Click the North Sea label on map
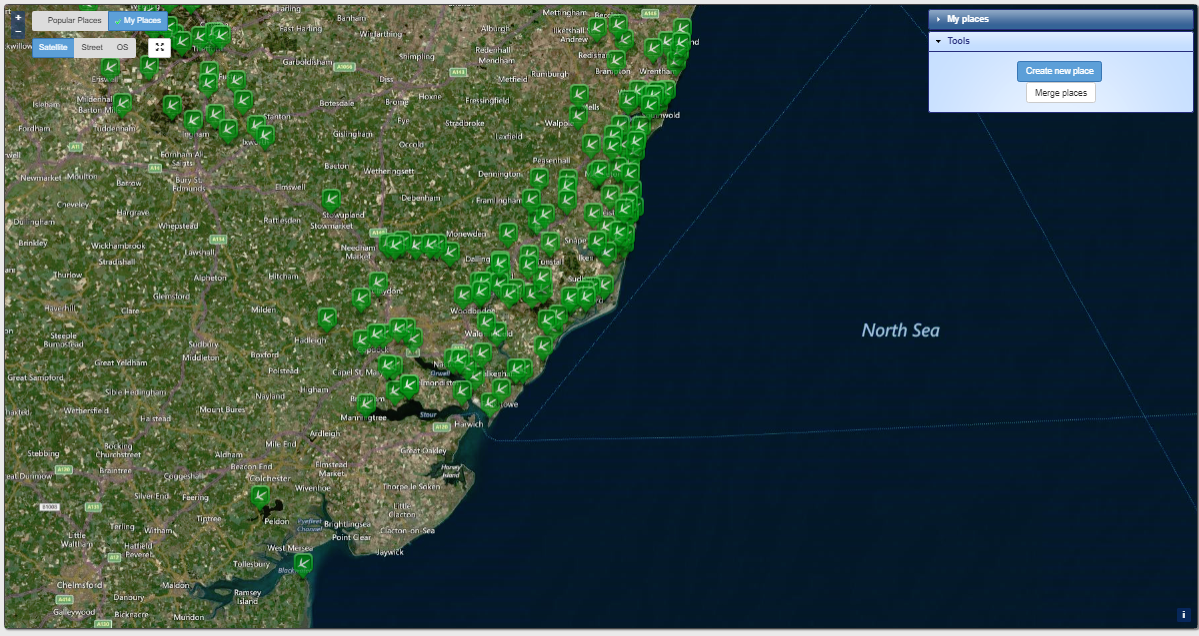1199x636 pixels. point(900,330)
